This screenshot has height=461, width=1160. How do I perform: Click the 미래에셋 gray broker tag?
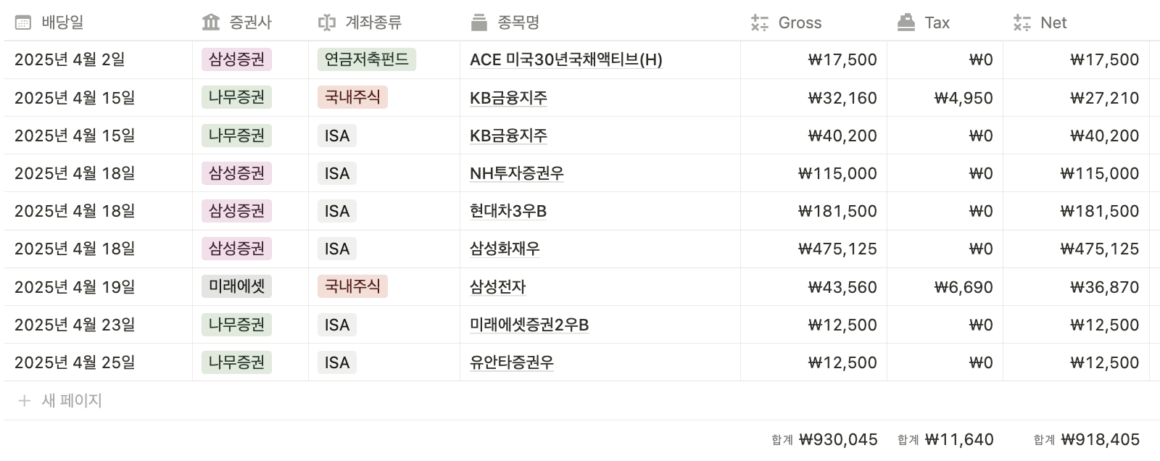pyautogui.click(x=237, y=287)
